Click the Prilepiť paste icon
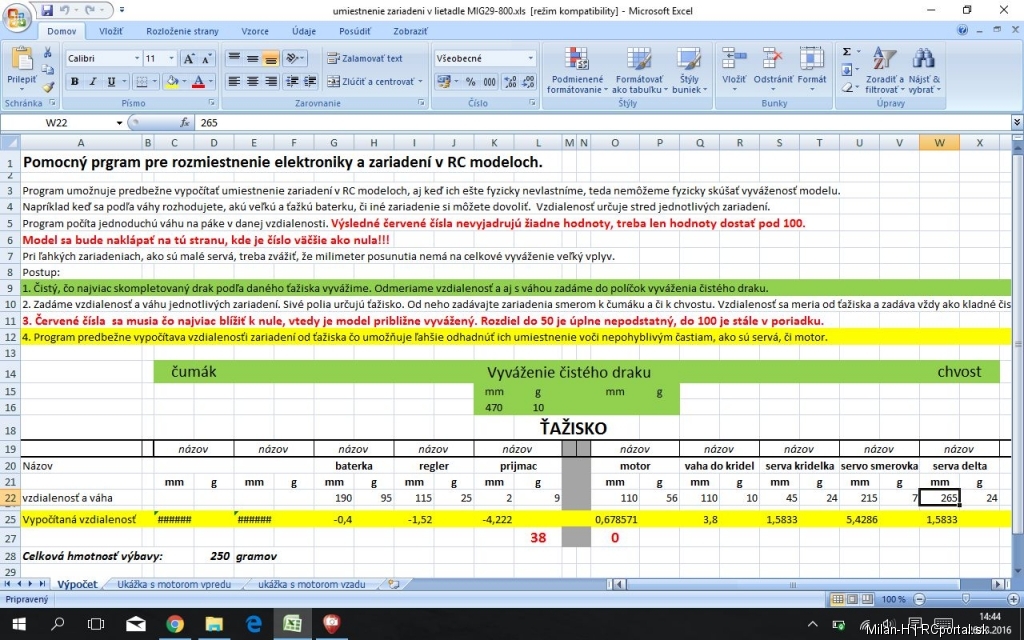Screen dimensions: 1024x640 (x=22, y=60)
